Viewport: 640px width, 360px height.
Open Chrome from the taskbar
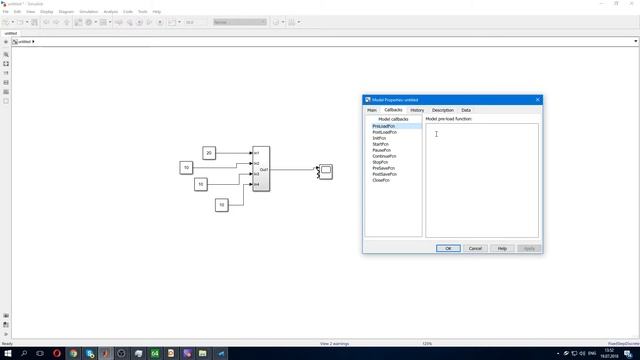[73, 353]
